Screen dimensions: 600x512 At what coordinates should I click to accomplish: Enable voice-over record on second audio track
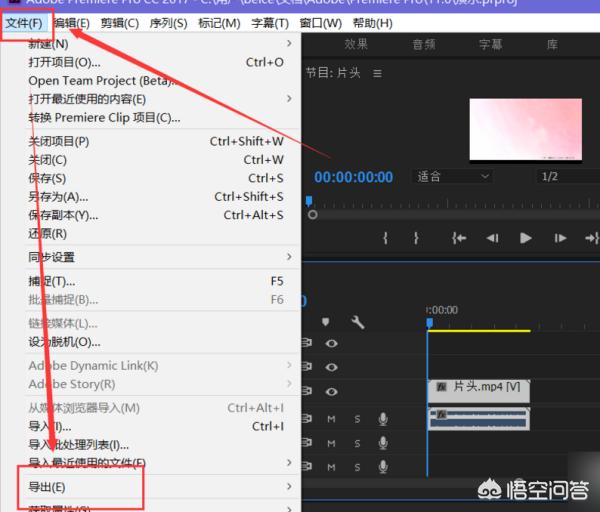[383, 443]
